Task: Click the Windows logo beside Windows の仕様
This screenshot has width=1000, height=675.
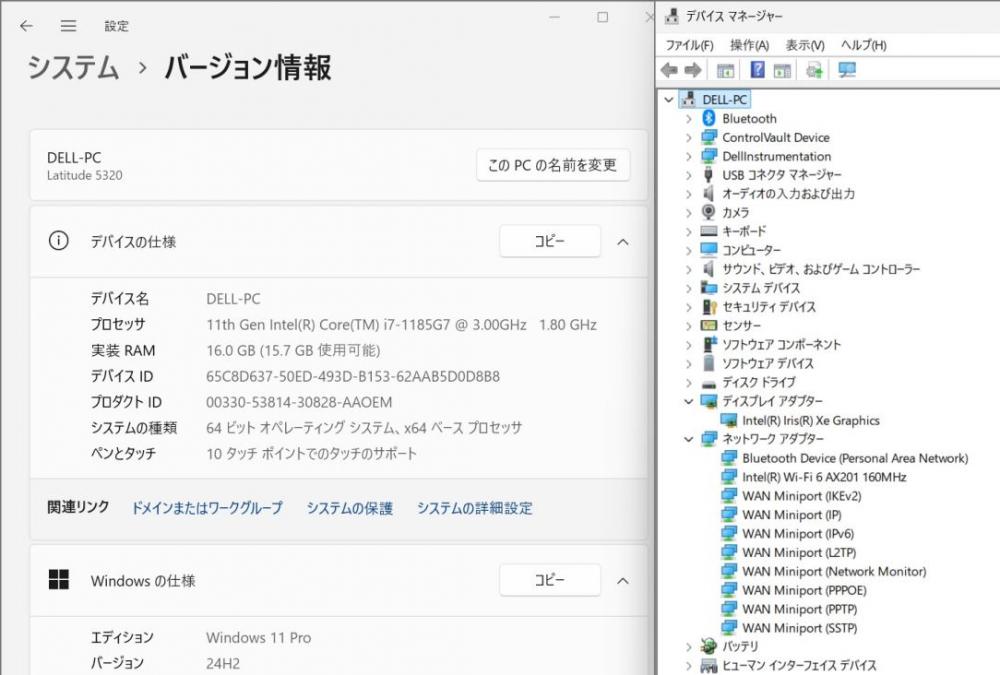Action: [x=59, y=580]
